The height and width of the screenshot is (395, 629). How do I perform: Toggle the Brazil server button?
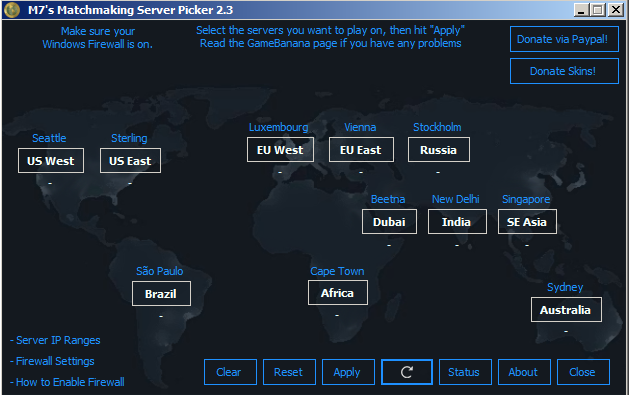(161, 294)
